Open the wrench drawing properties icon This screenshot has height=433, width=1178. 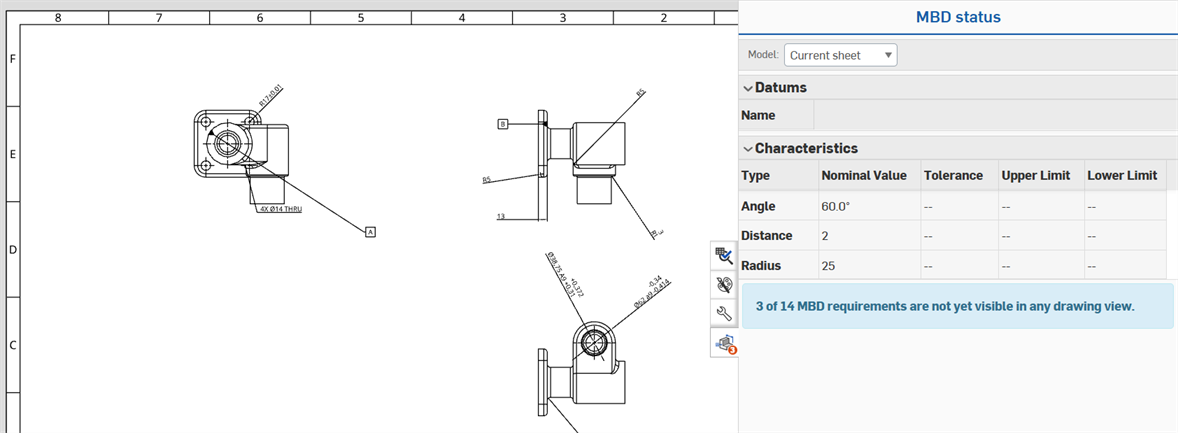coord(724,313)
